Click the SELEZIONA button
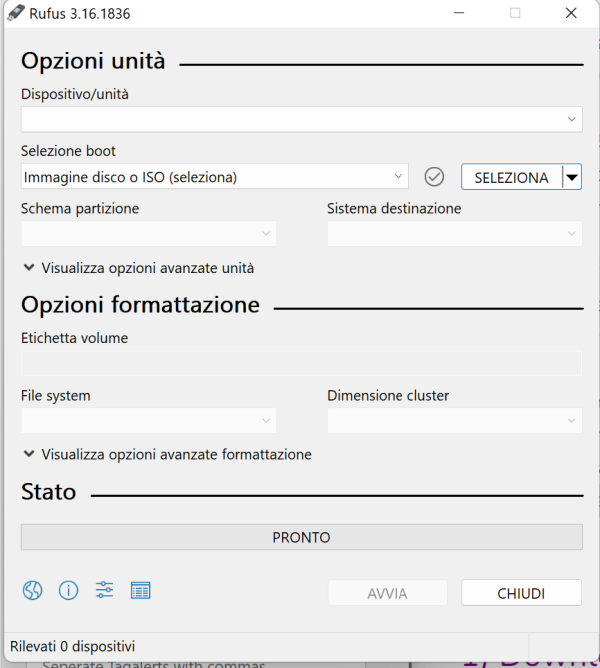 click(511, 177)
